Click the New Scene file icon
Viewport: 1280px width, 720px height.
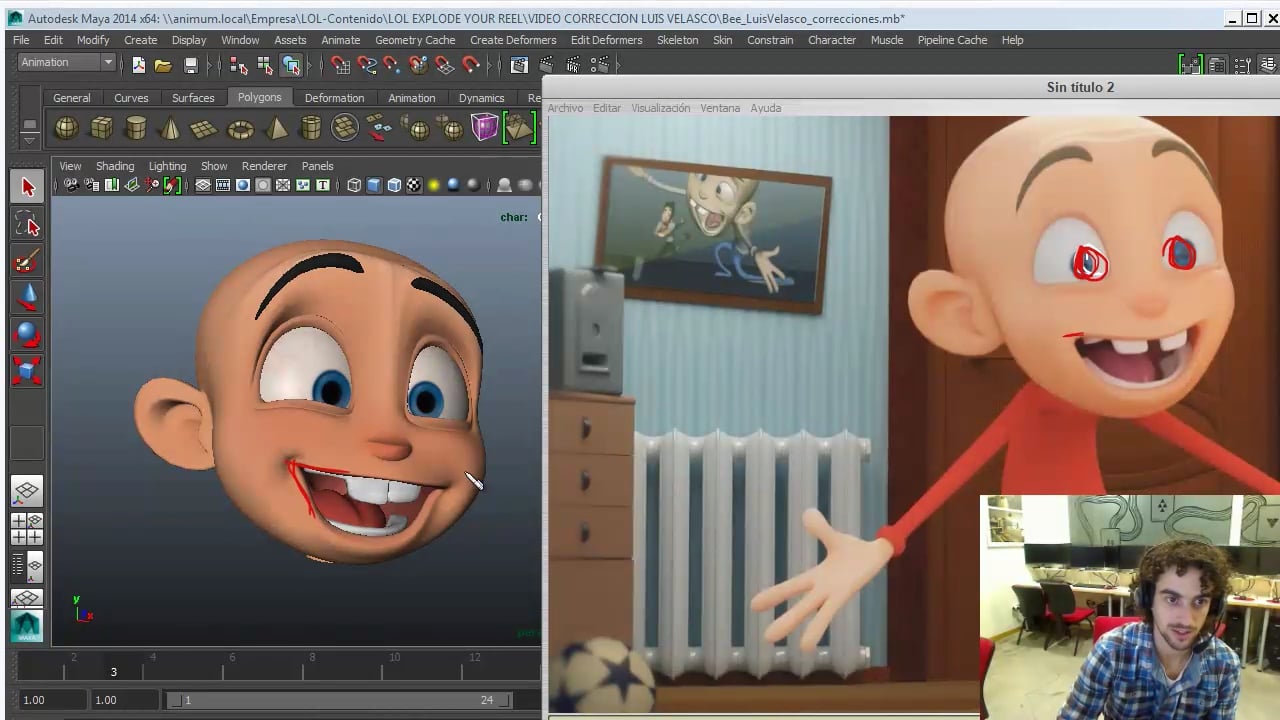click(x=138, y=65)
